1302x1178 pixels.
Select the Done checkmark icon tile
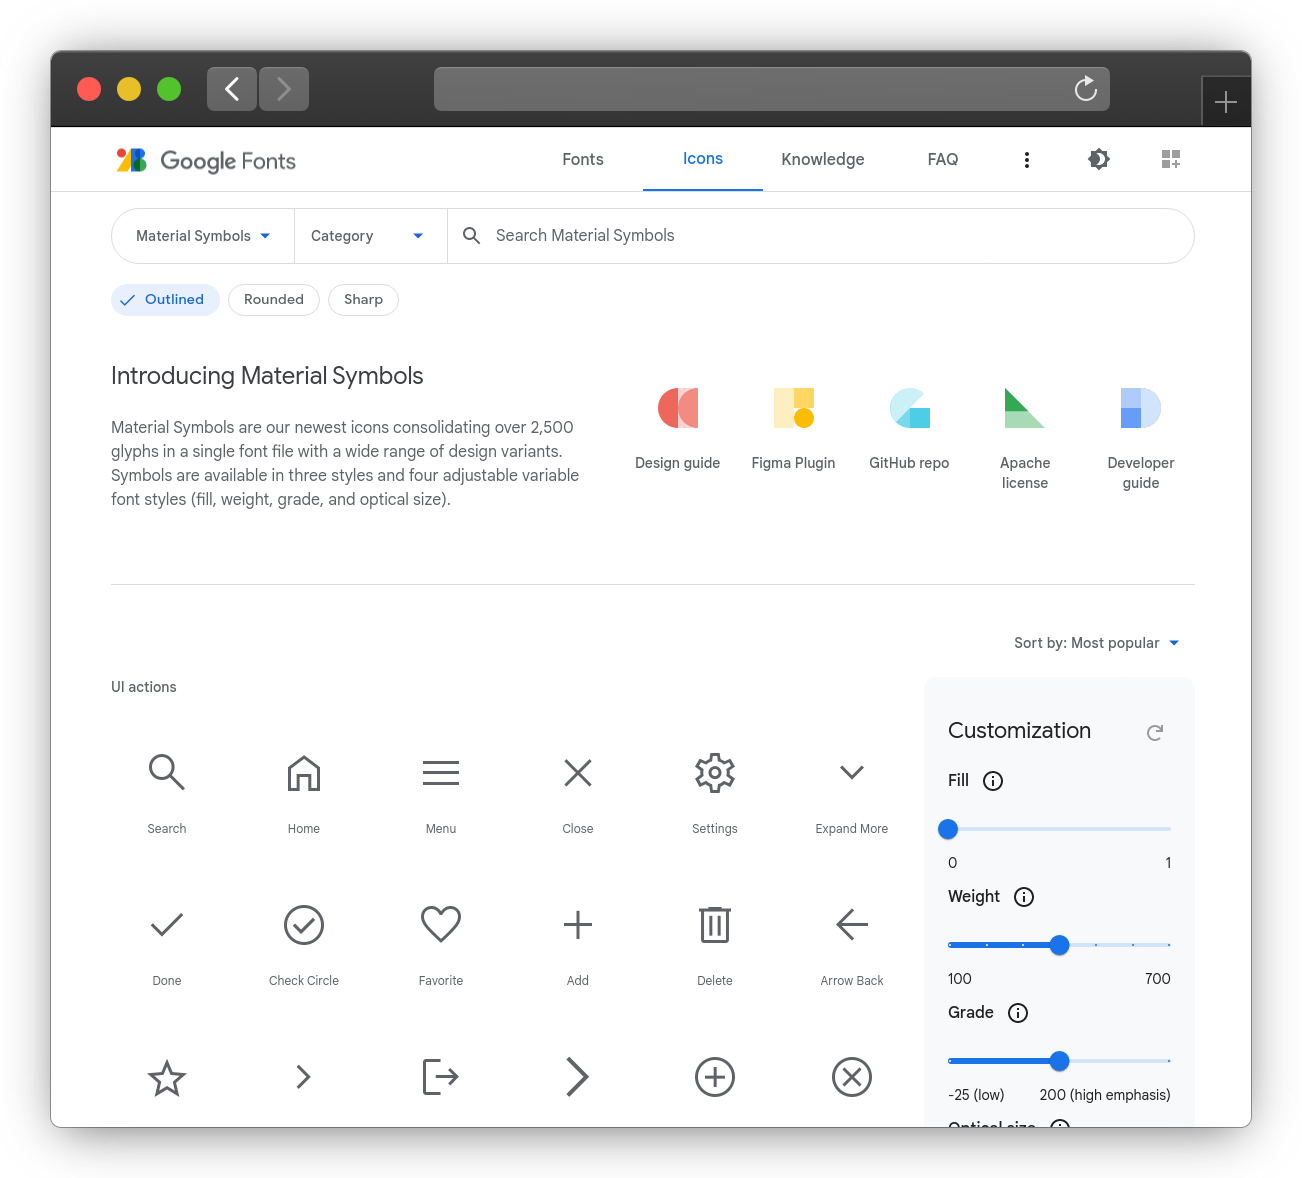point(167,944)
